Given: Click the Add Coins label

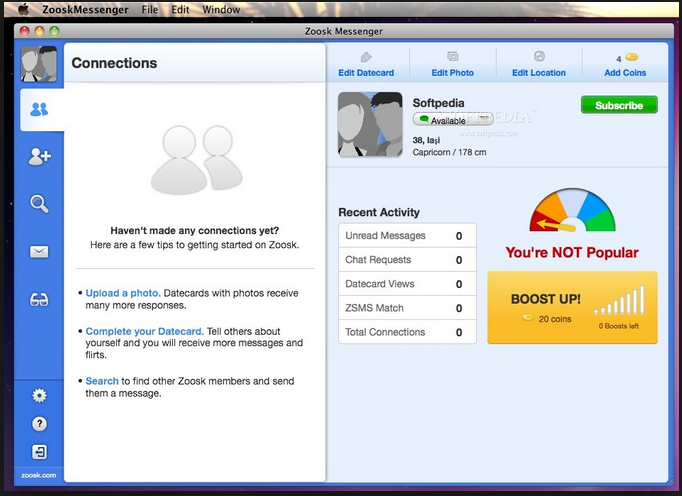Looking at the screenshot, I should point(625,73).
